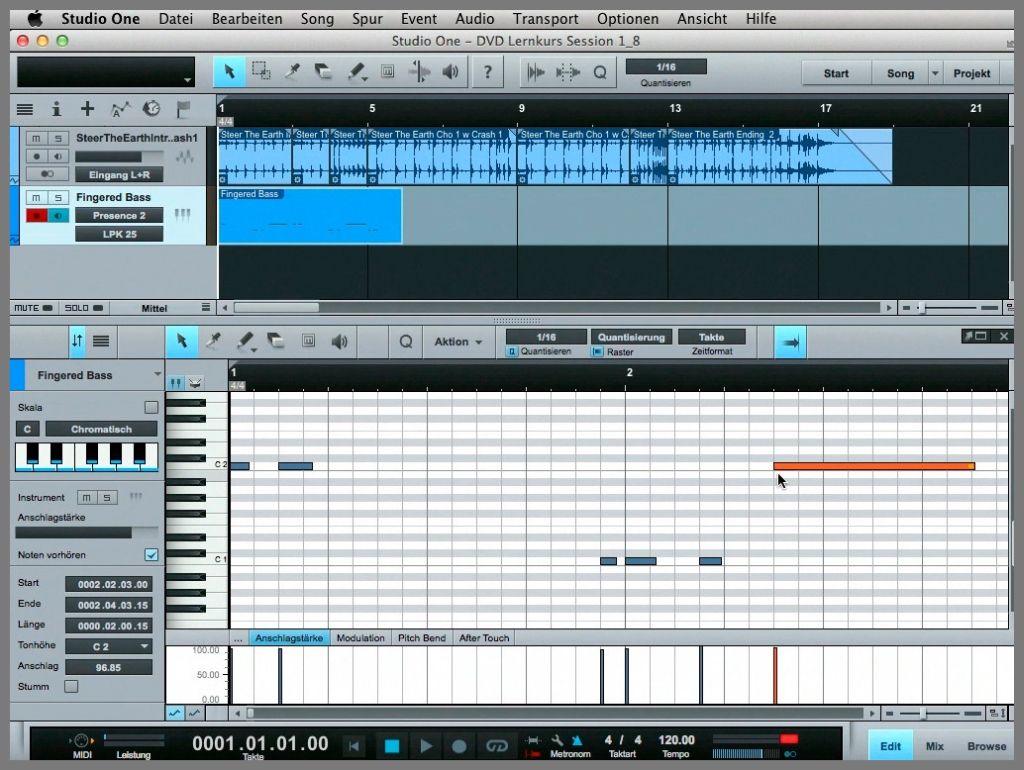Click the Tempo value 120.00

677,740
